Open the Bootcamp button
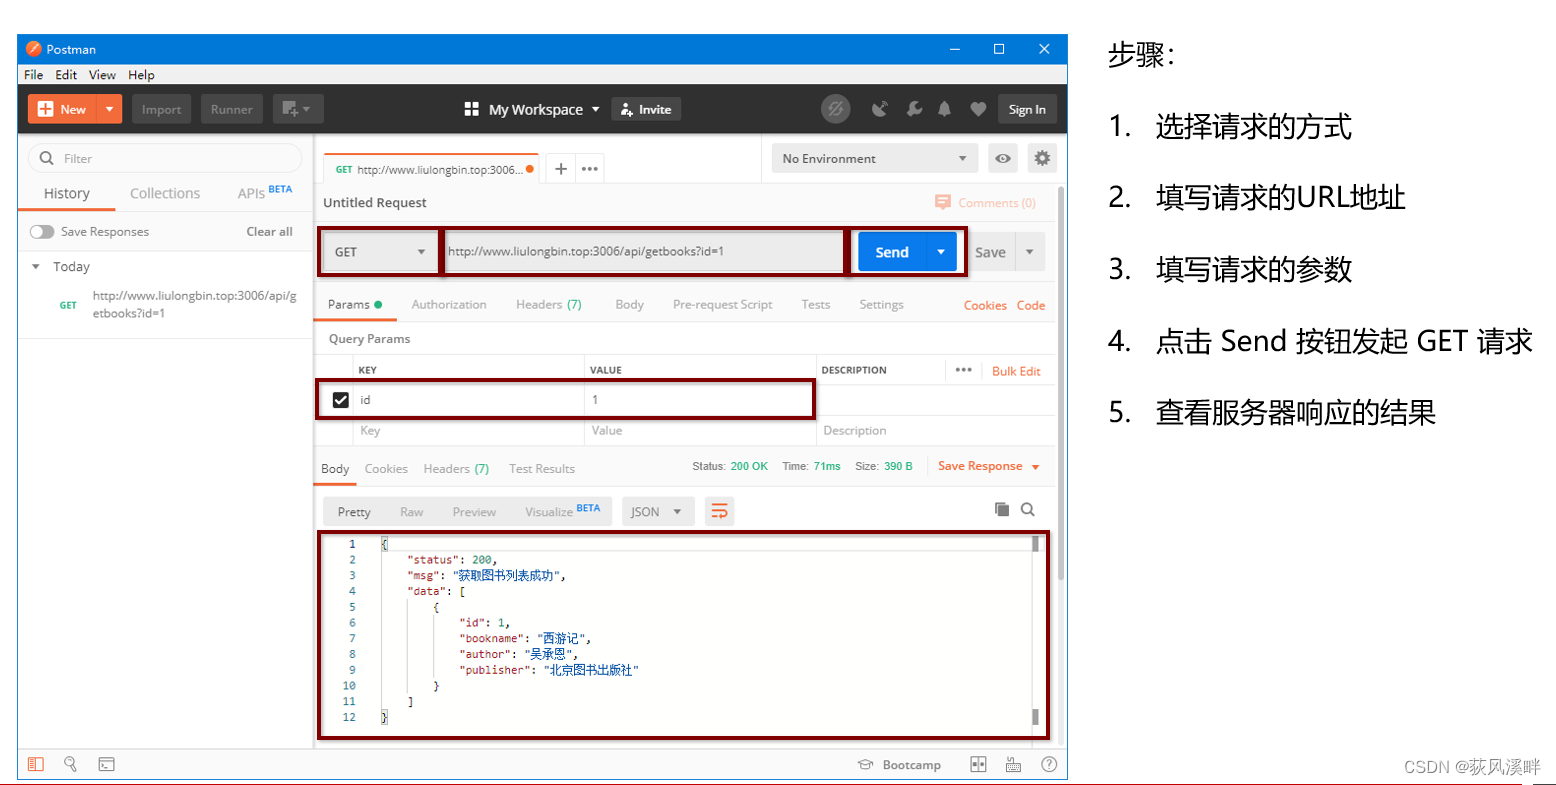Screen dimensions: 1556x785 pyautogui.click(x=899, y=765)
